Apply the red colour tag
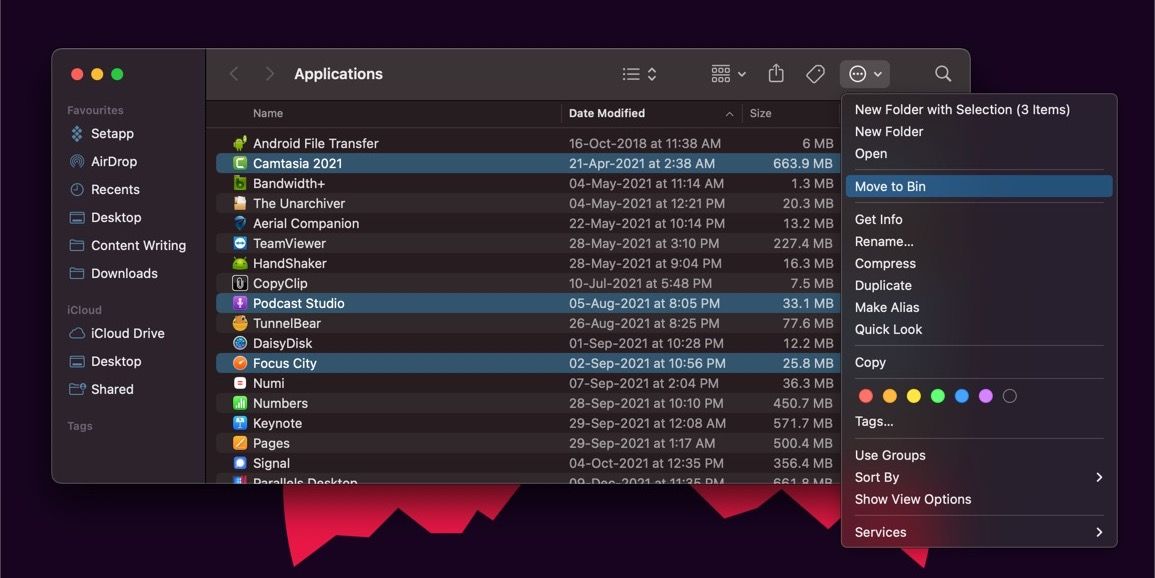The width and height of the screenshot is (1155, 578). 866,396
